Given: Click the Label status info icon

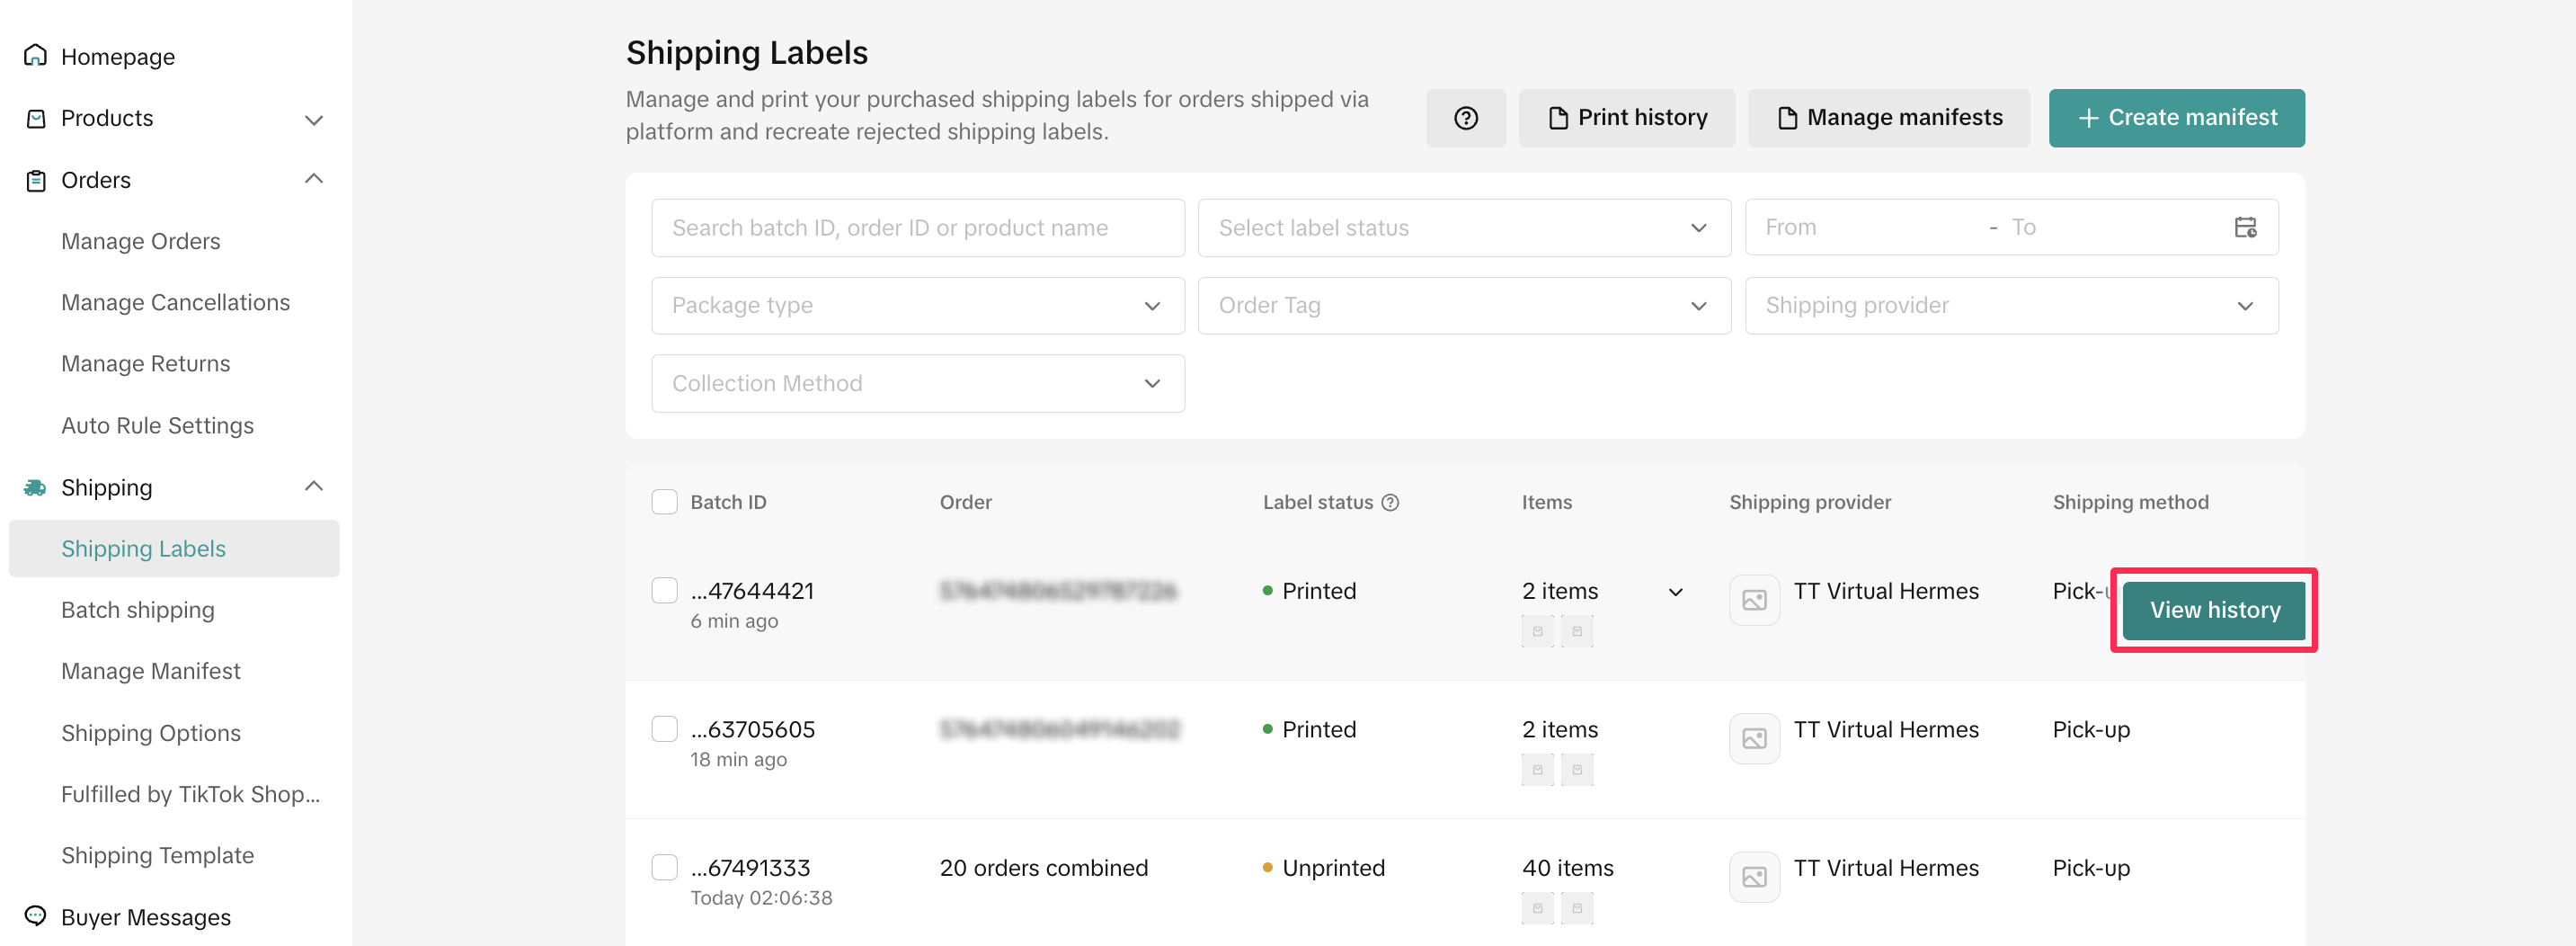Looking at the screenshot, I should [1390, 502].
